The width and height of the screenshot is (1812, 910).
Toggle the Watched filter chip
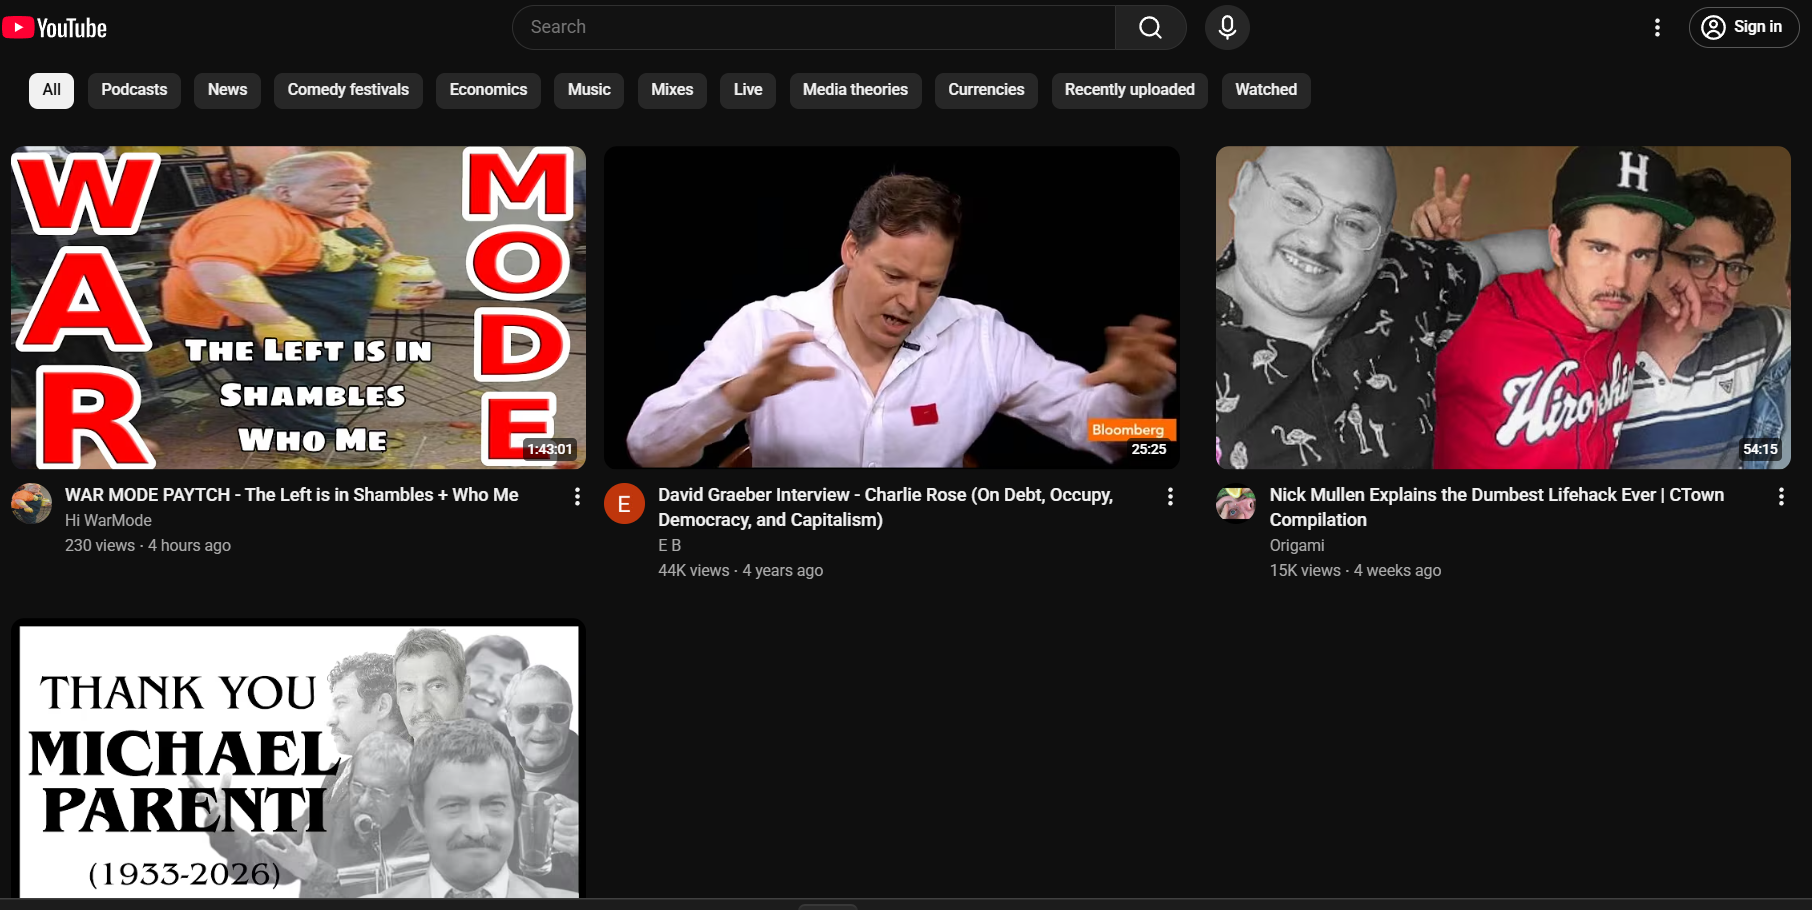1265,90
